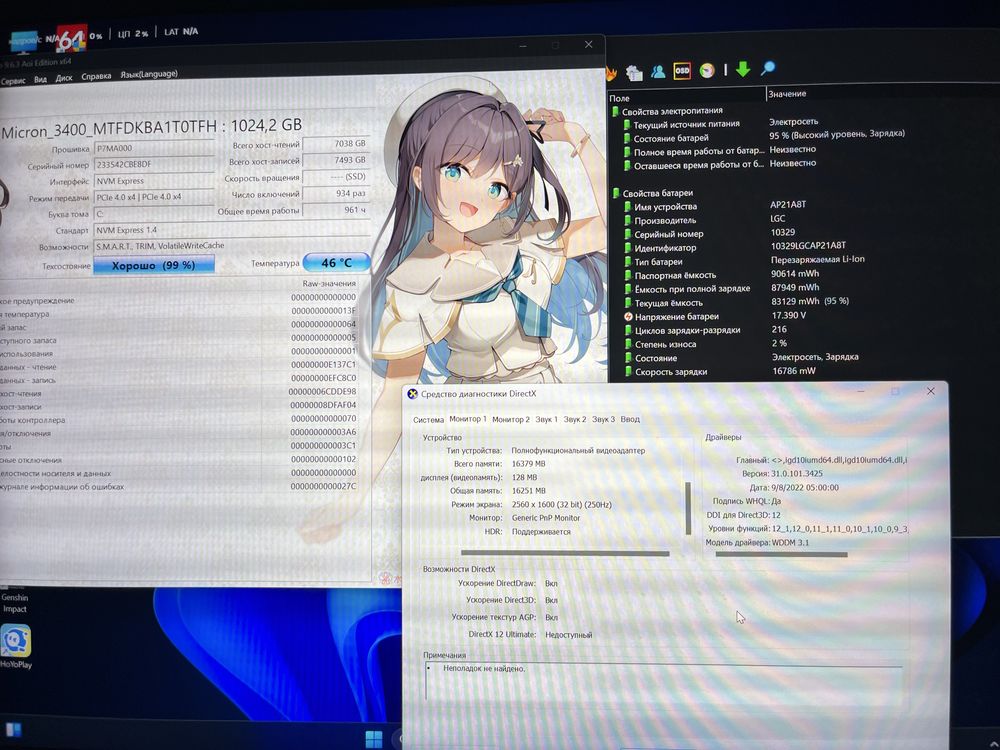Click the Режим передачи PCIe 4.0 x4 field
Screen dimensions: 1000x750
154,197
